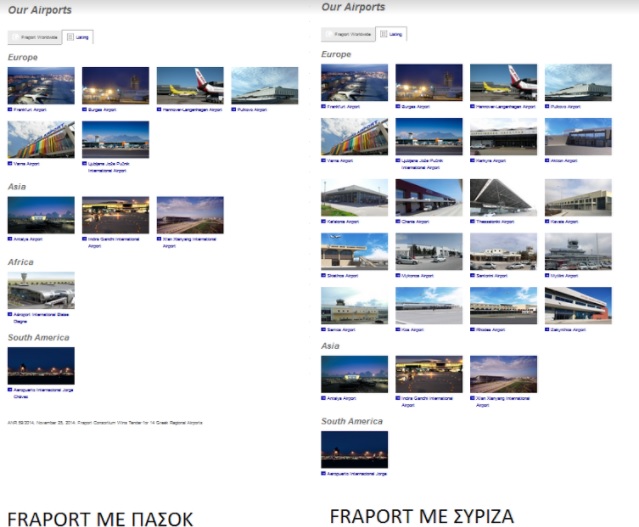Open Chania Airport photo
639x527 pixels.
click(429, 197)
